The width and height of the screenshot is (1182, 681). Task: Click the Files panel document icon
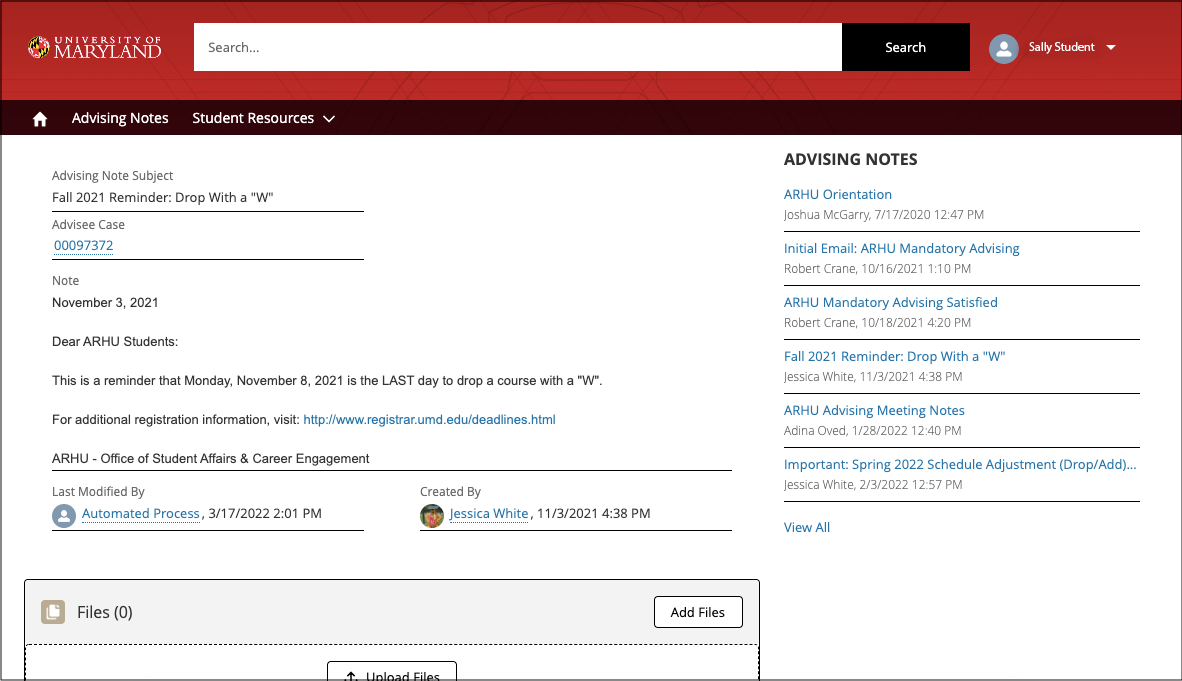[52, 611]
